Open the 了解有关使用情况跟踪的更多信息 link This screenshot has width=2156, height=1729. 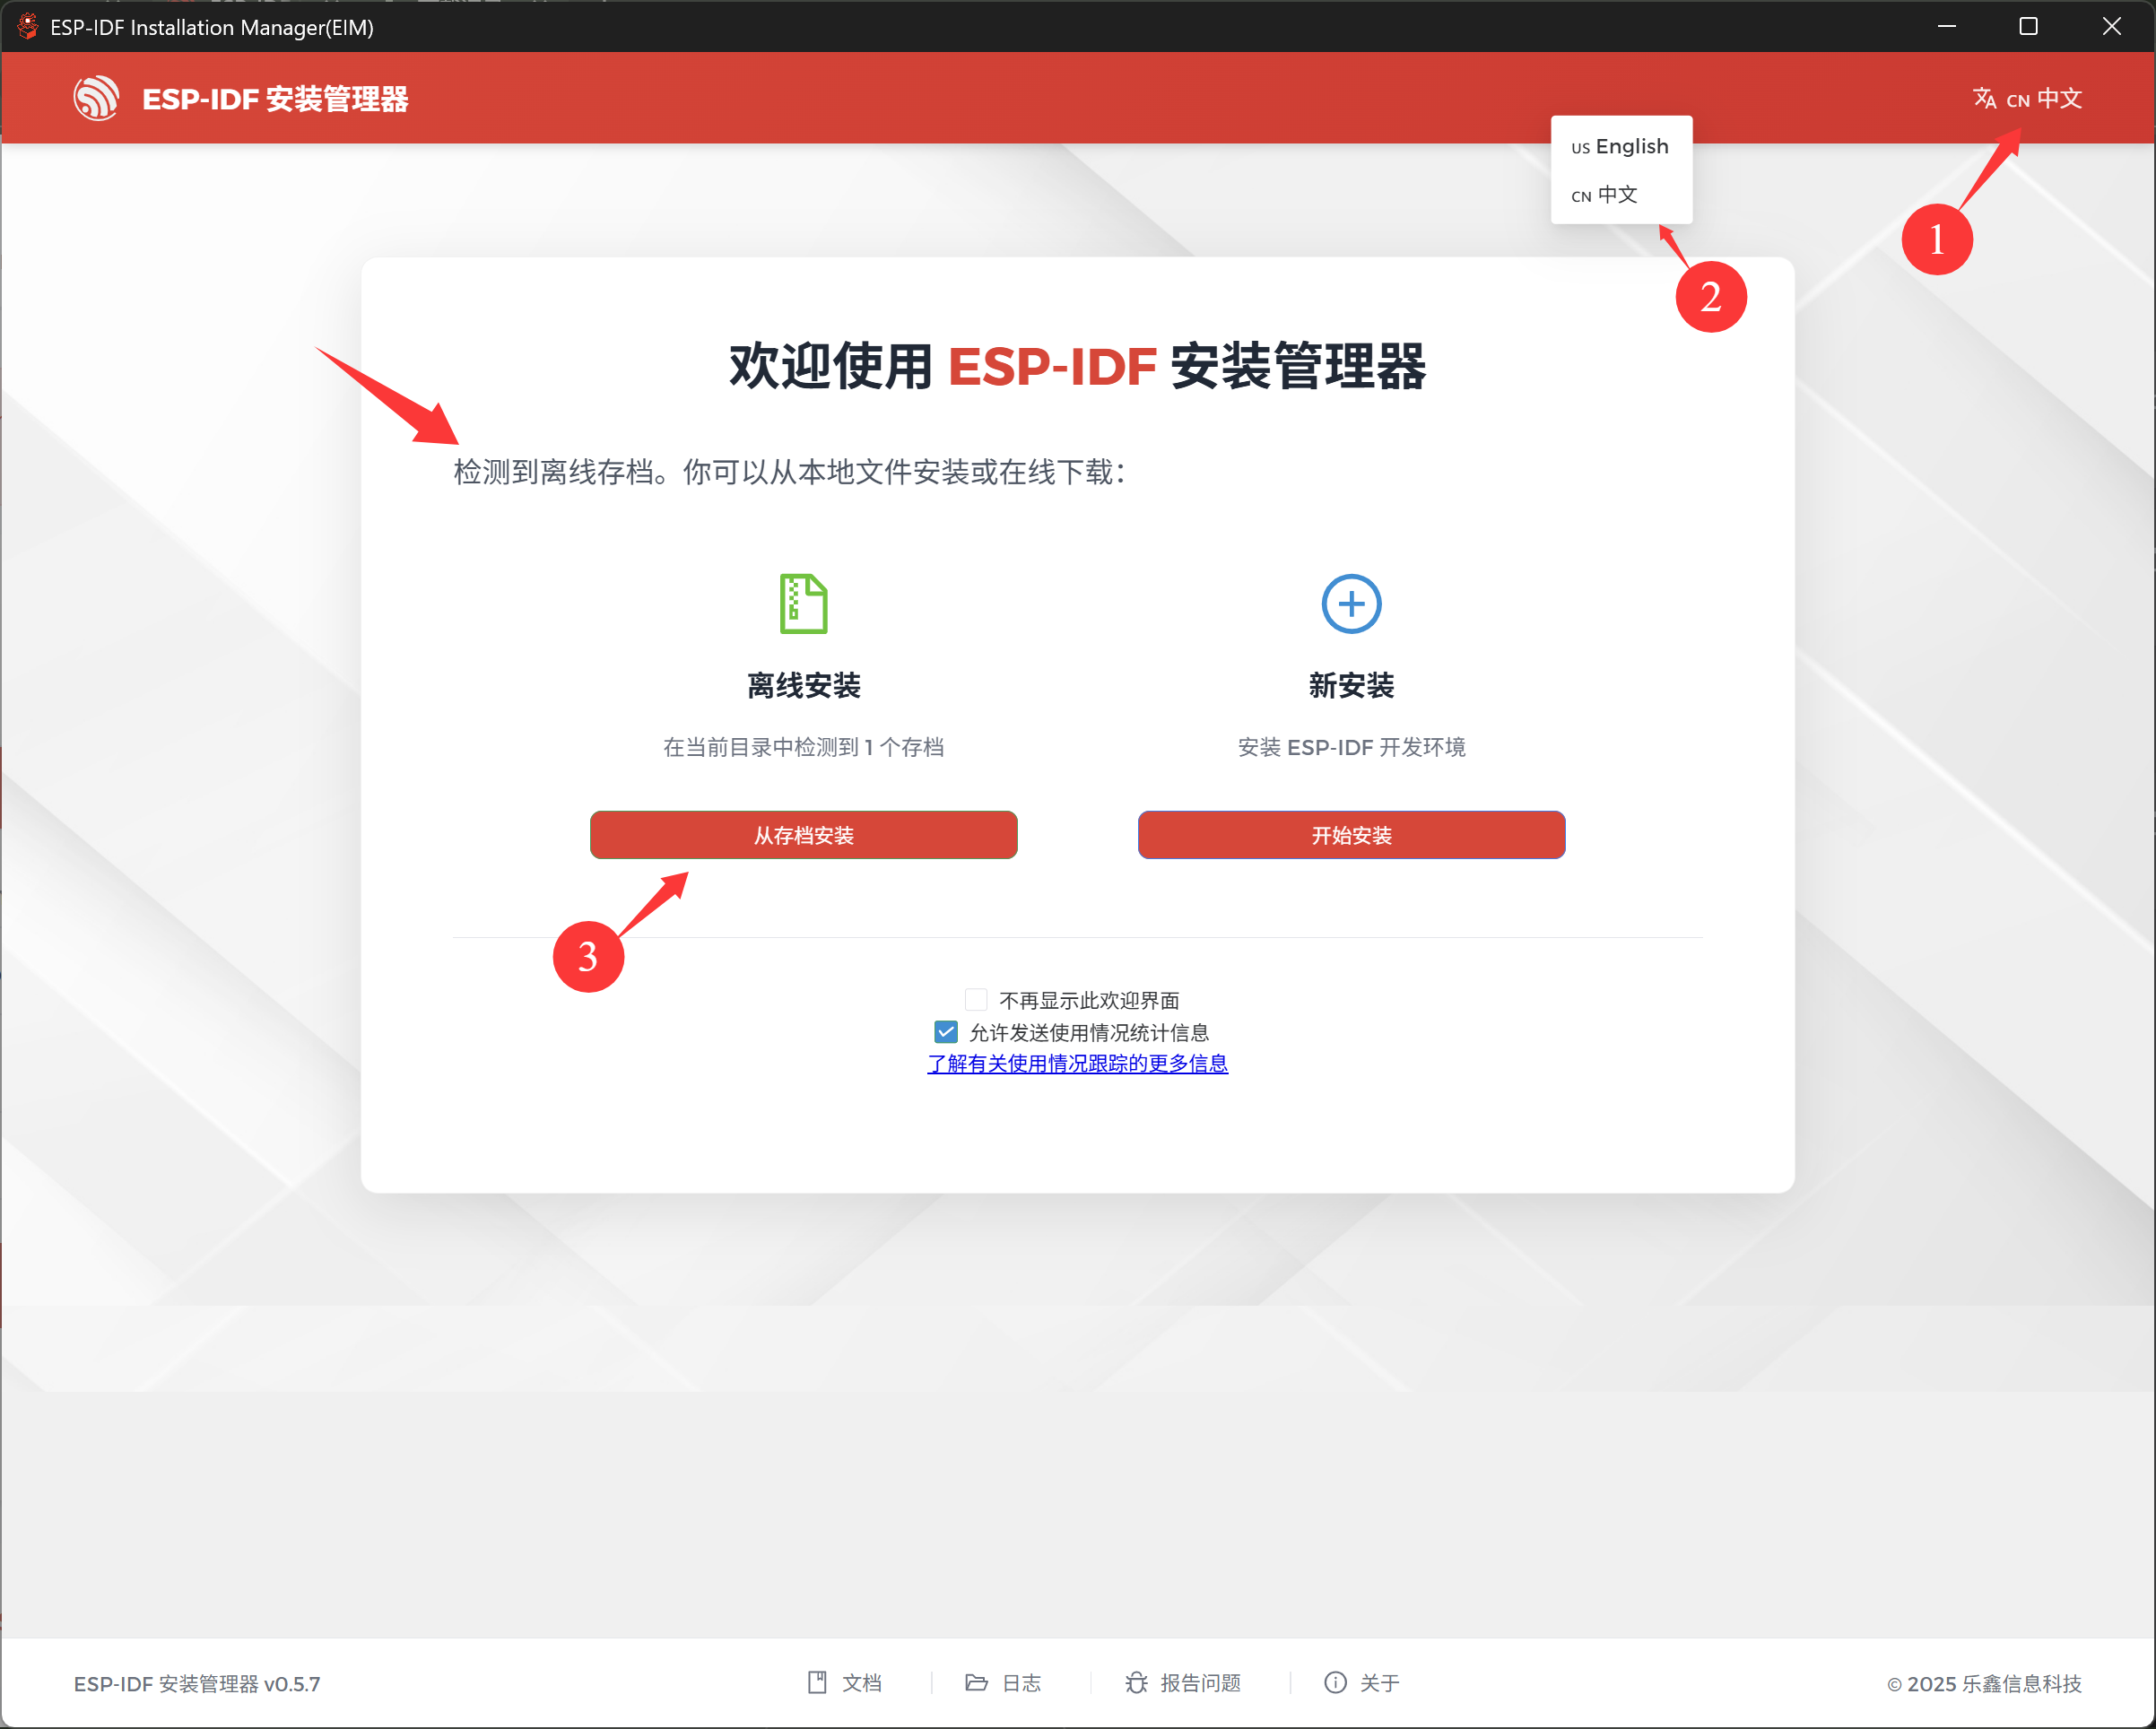coord(1077,1063)
